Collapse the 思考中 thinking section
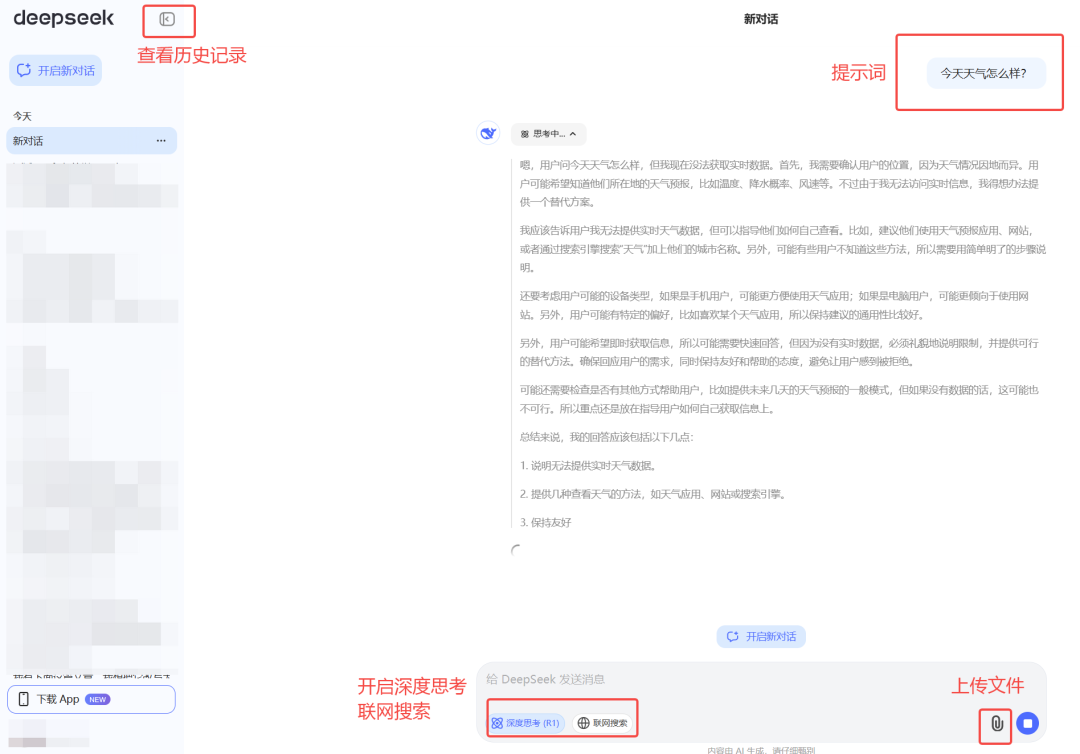This screenshot has width=1080, height=754. pos(548,134)
